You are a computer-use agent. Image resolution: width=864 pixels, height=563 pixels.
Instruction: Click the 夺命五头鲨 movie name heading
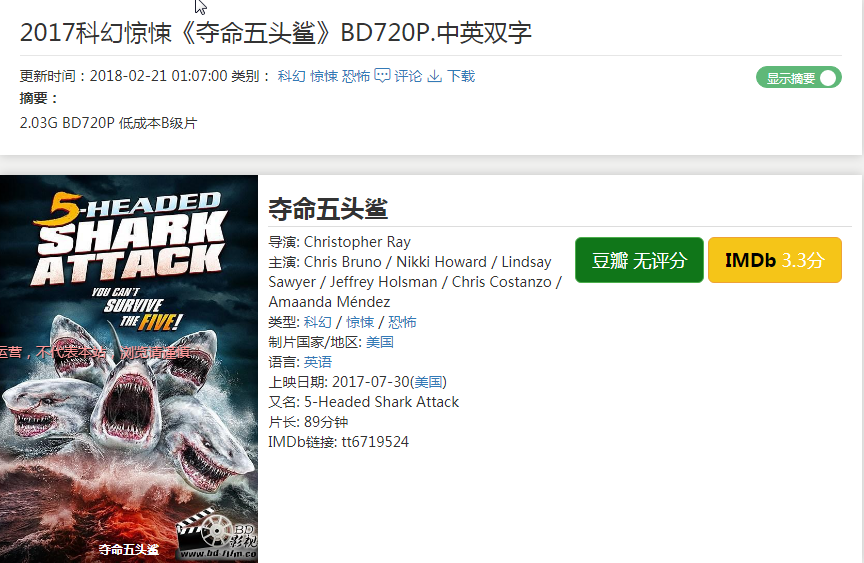[x=328, y=209]
